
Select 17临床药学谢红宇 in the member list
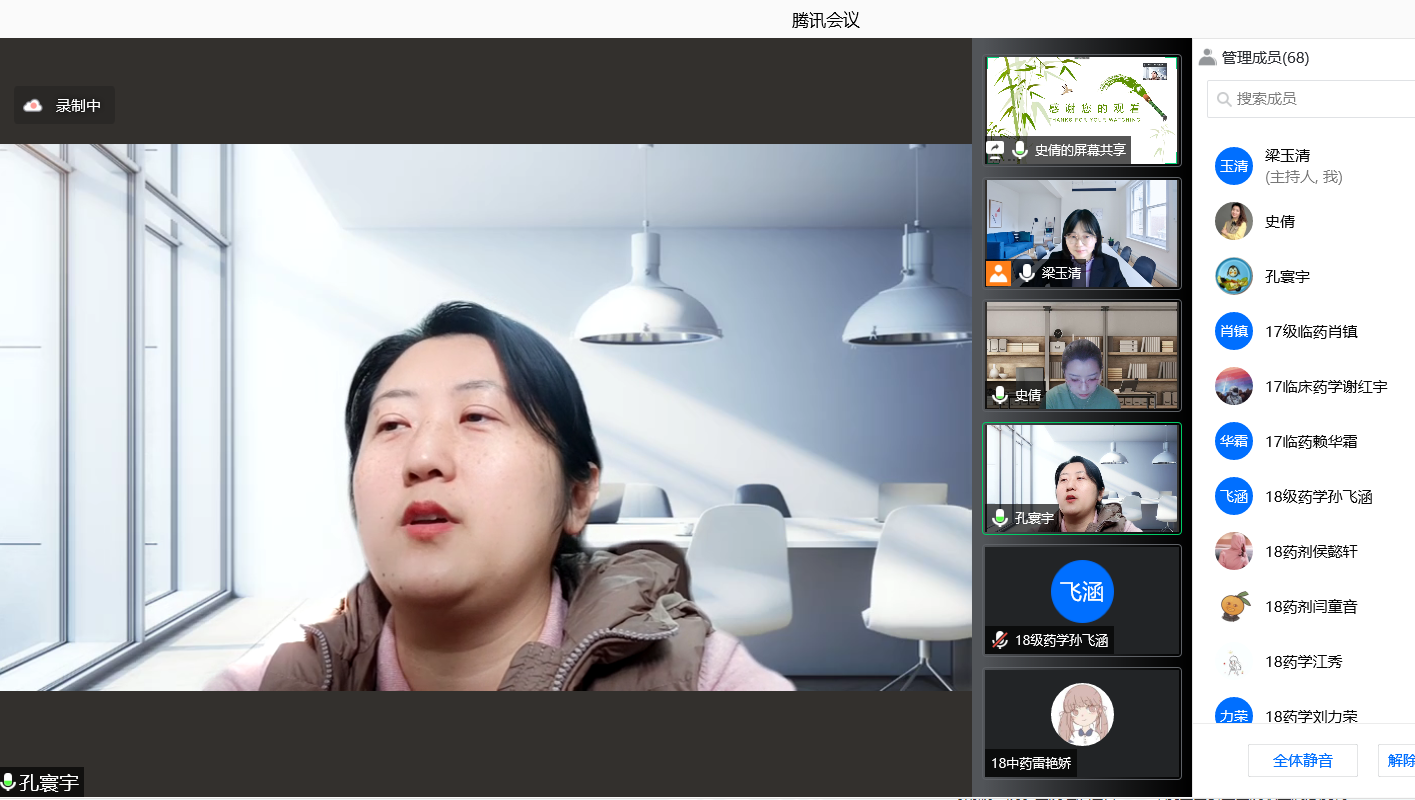point(1325,387)
